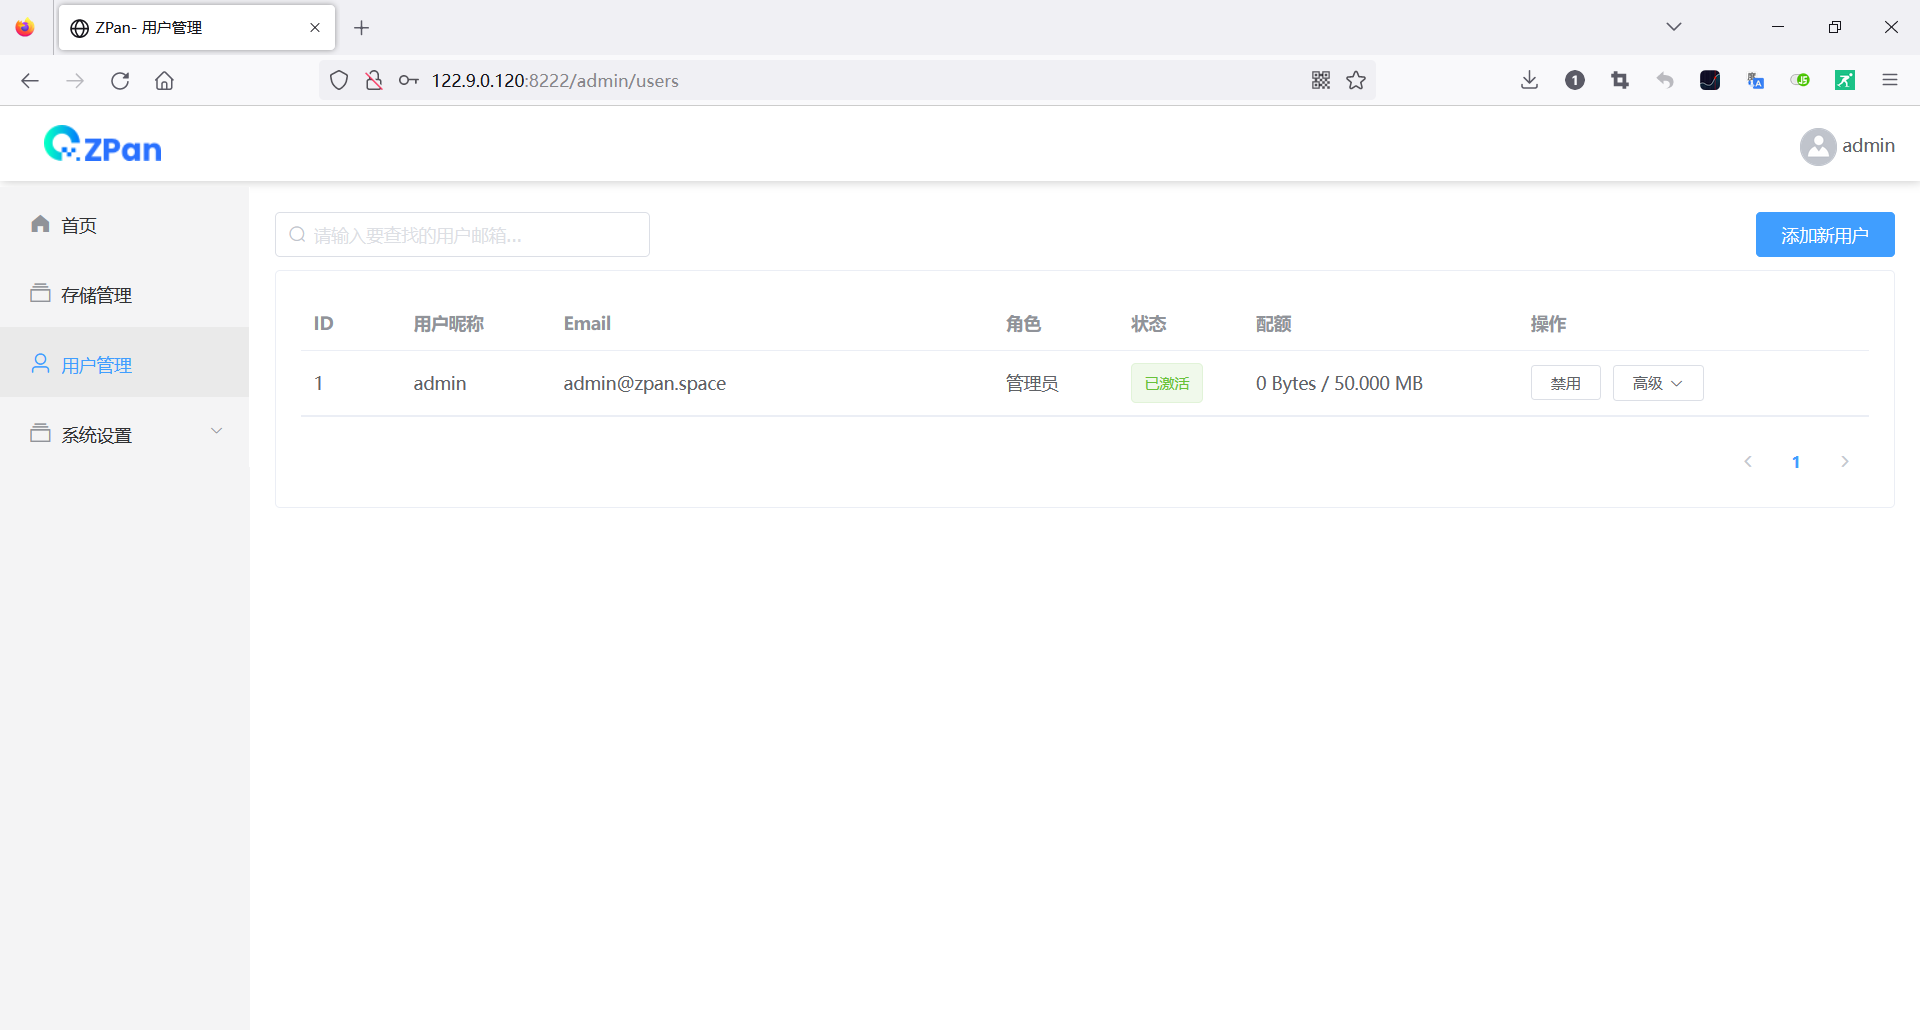Click the admin@zpan.space email cell
The height and width of the screenshot is (1030, 1920).
point(645,384)
